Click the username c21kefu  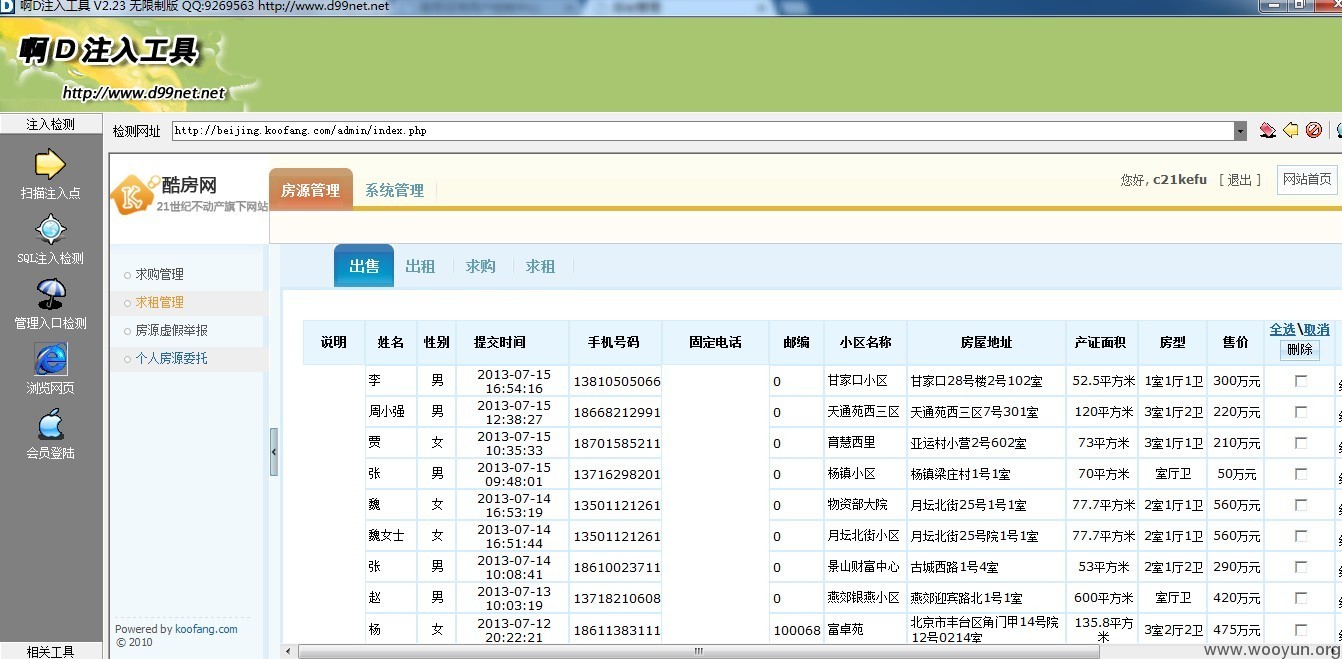[1180, 180]
